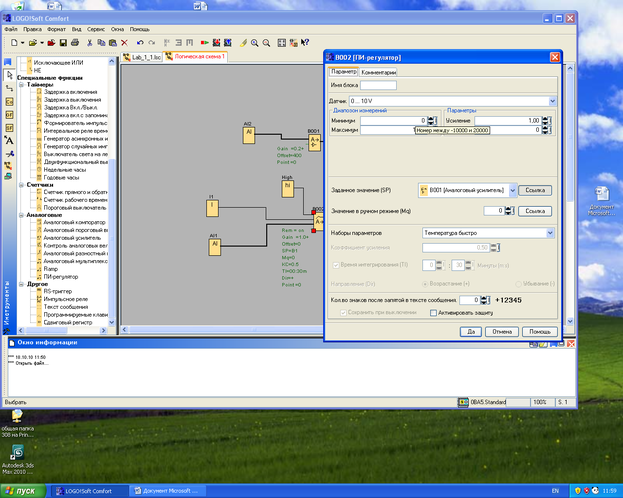Click 'Ссылка' button next to manual mode value
This screenshot has height=498, width=623.
[x=535, y=211]
